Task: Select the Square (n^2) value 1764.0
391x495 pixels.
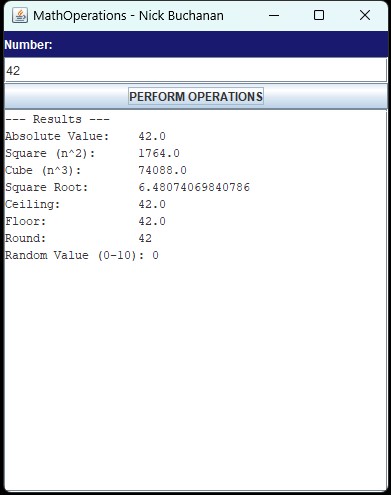Action: coord(159,153)
